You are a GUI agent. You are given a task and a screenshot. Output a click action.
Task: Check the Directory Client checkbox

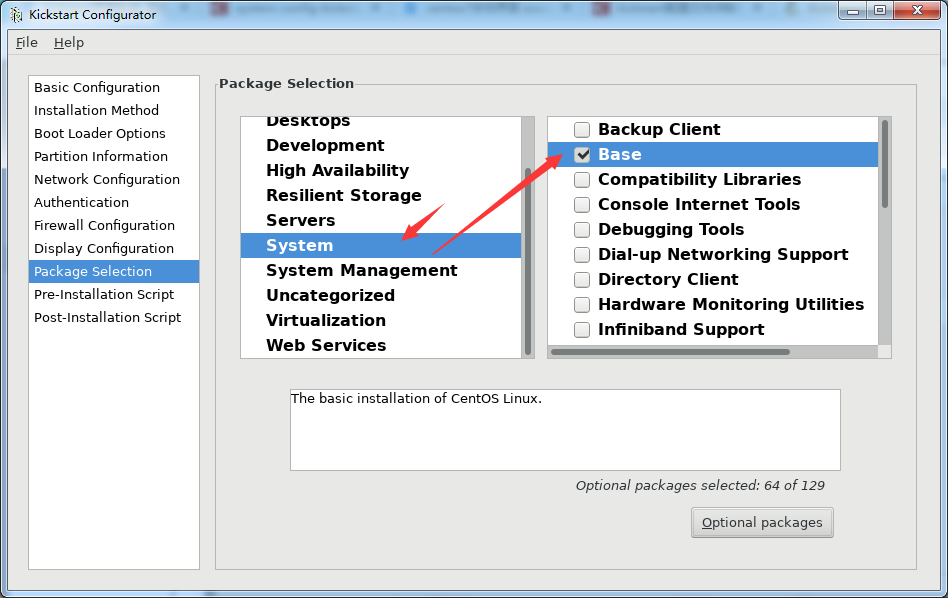tap(582, 279)
